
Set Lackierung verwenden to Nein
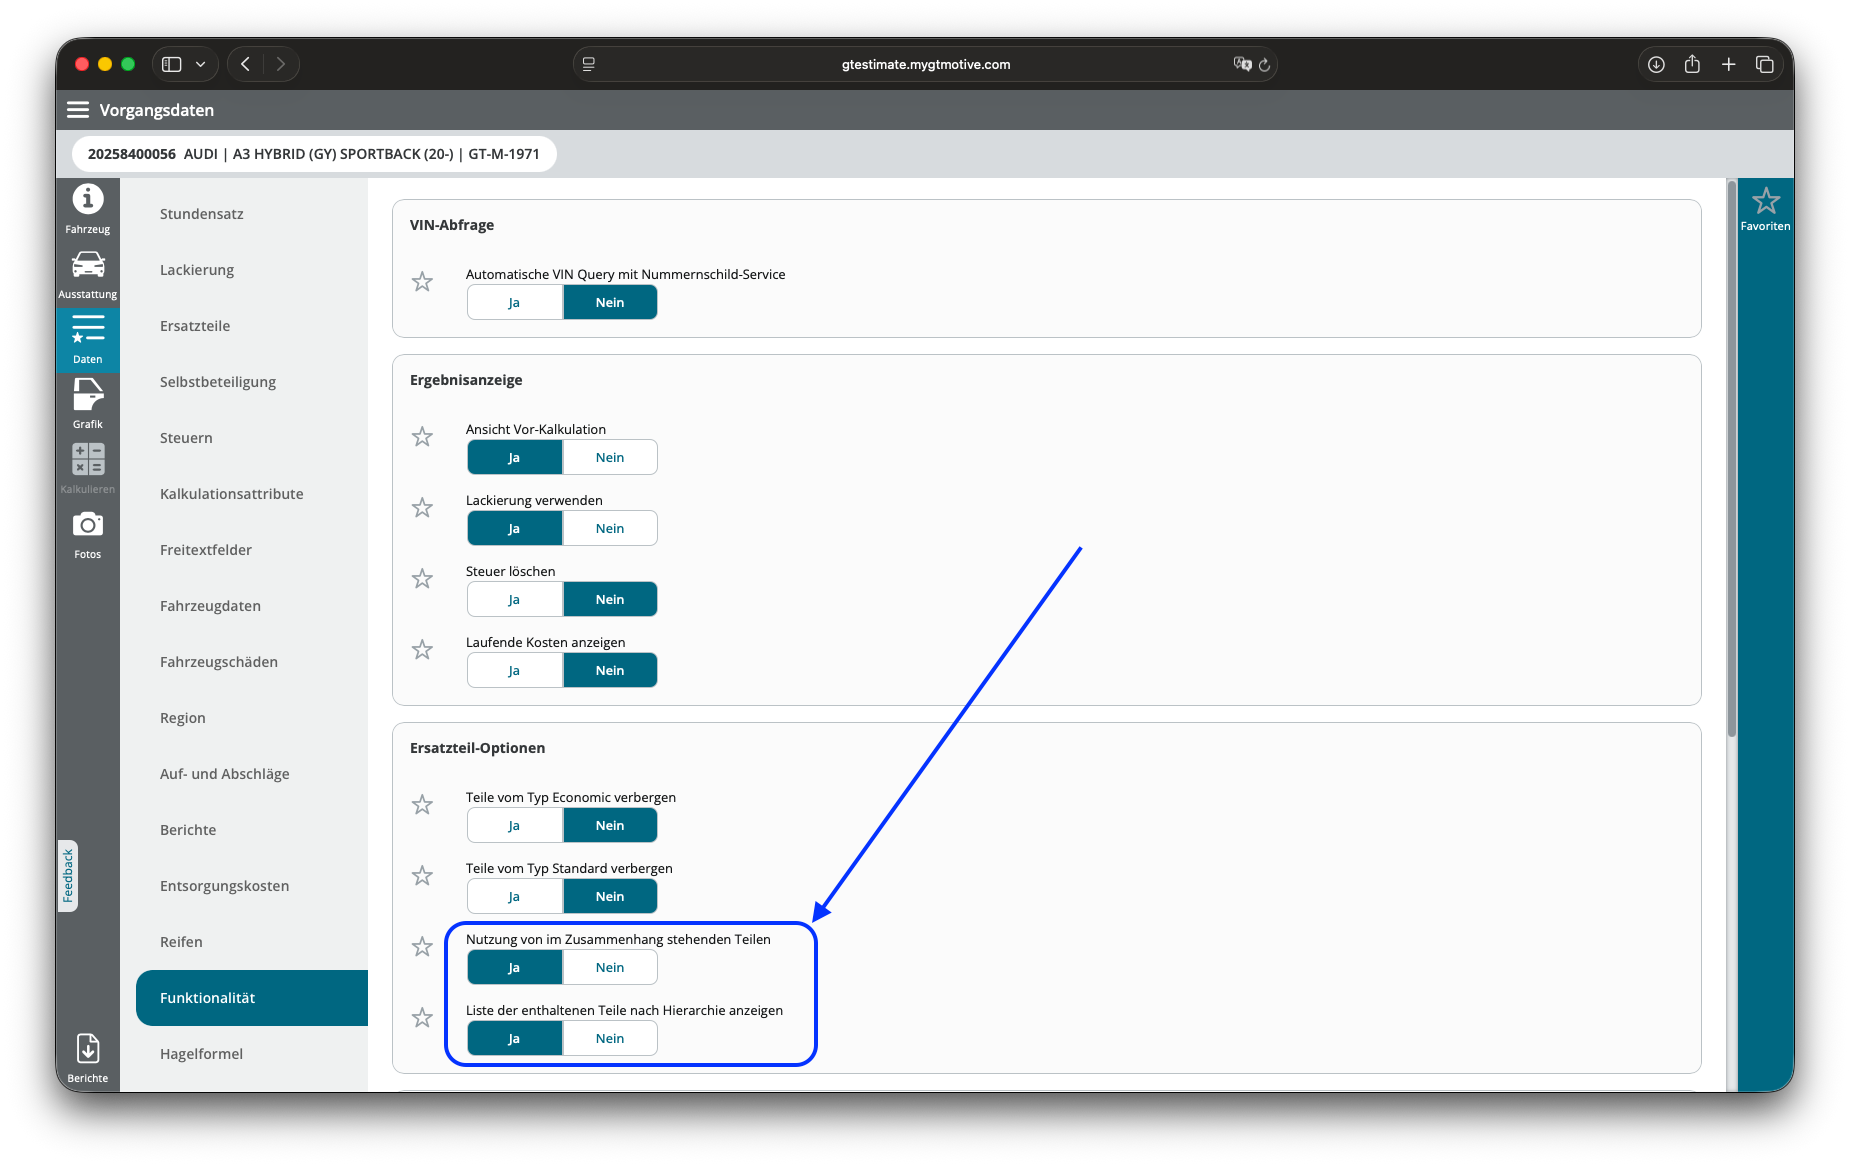610,528
